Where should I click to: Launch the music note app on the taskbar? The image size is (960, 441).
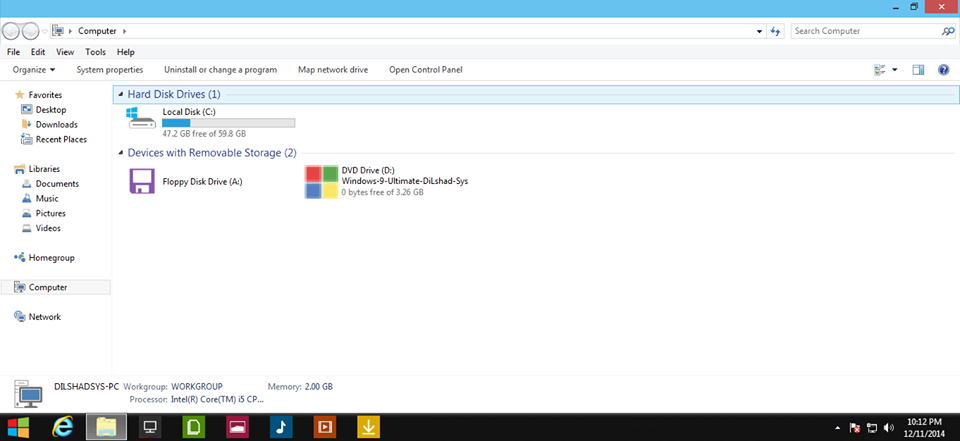click(x=281, y=426)
